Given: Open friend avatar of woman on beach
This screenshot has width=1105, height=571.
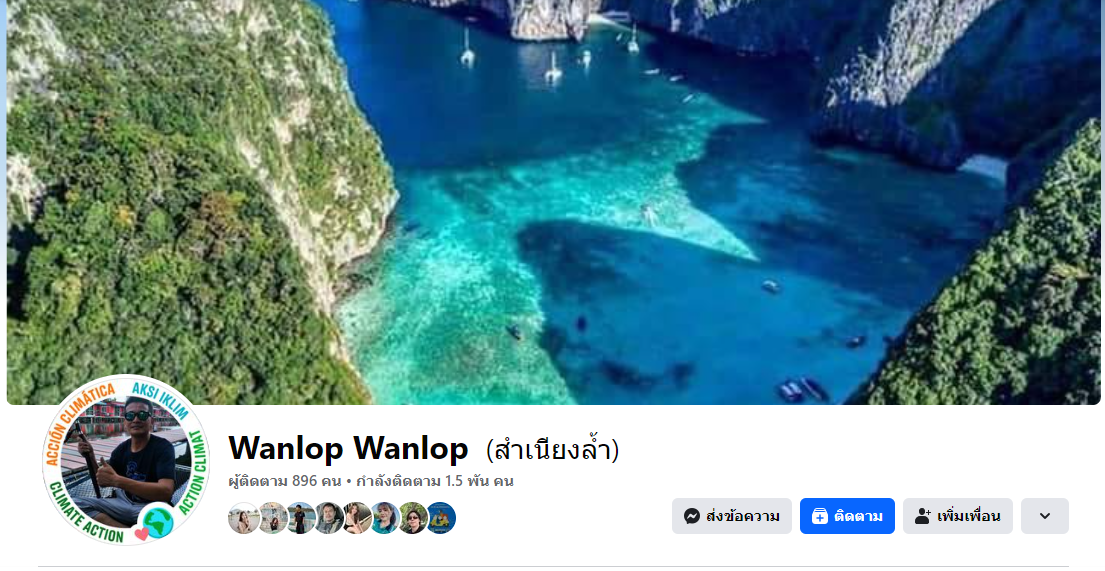Looking at the screenshot, I should click(x=244, y=518).
